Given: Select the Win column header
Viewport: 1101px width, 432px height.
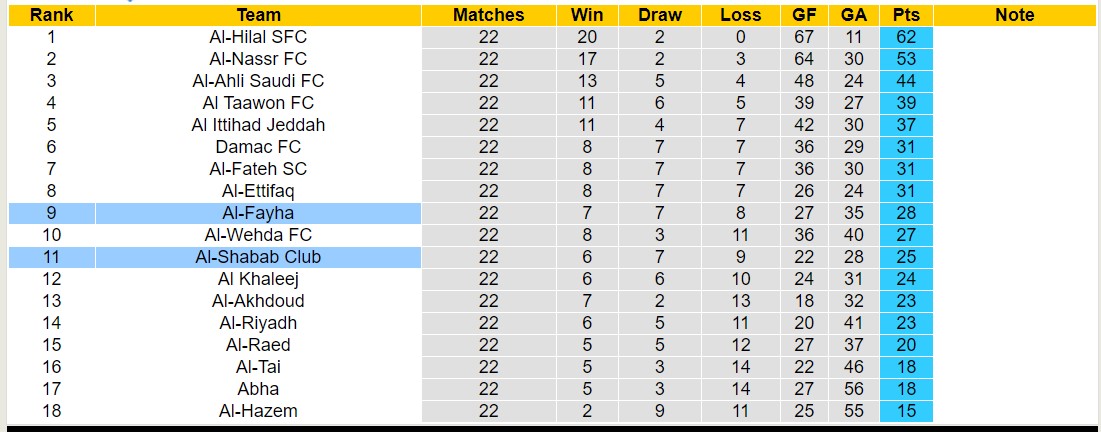Looking at the screenshot, I should pyautogui.click(x=587, y=15).
